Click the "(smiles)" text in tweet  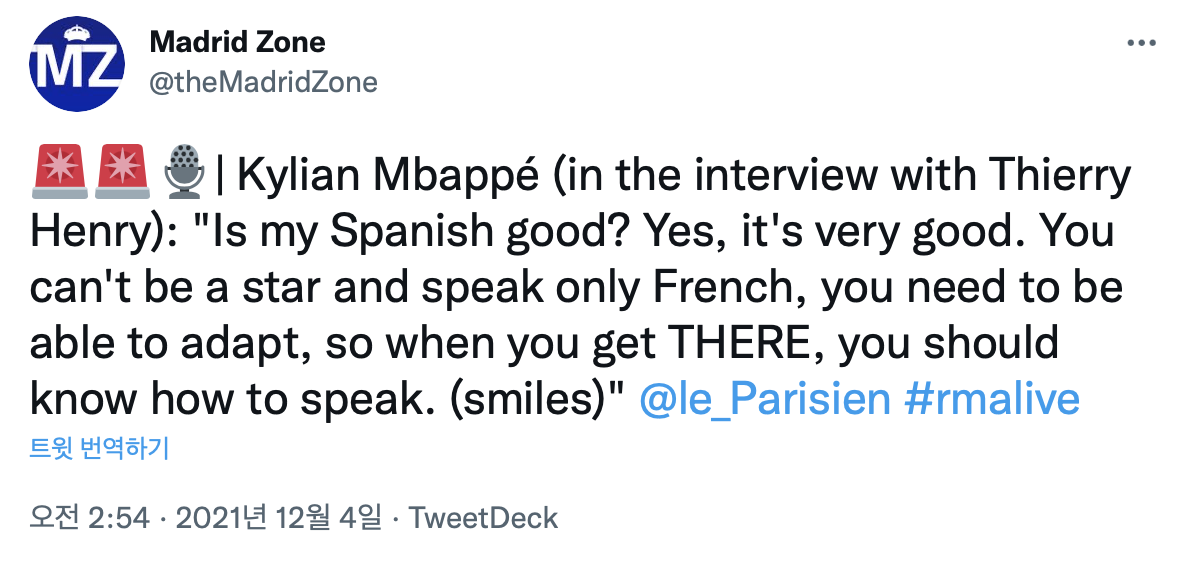[536, 399]
